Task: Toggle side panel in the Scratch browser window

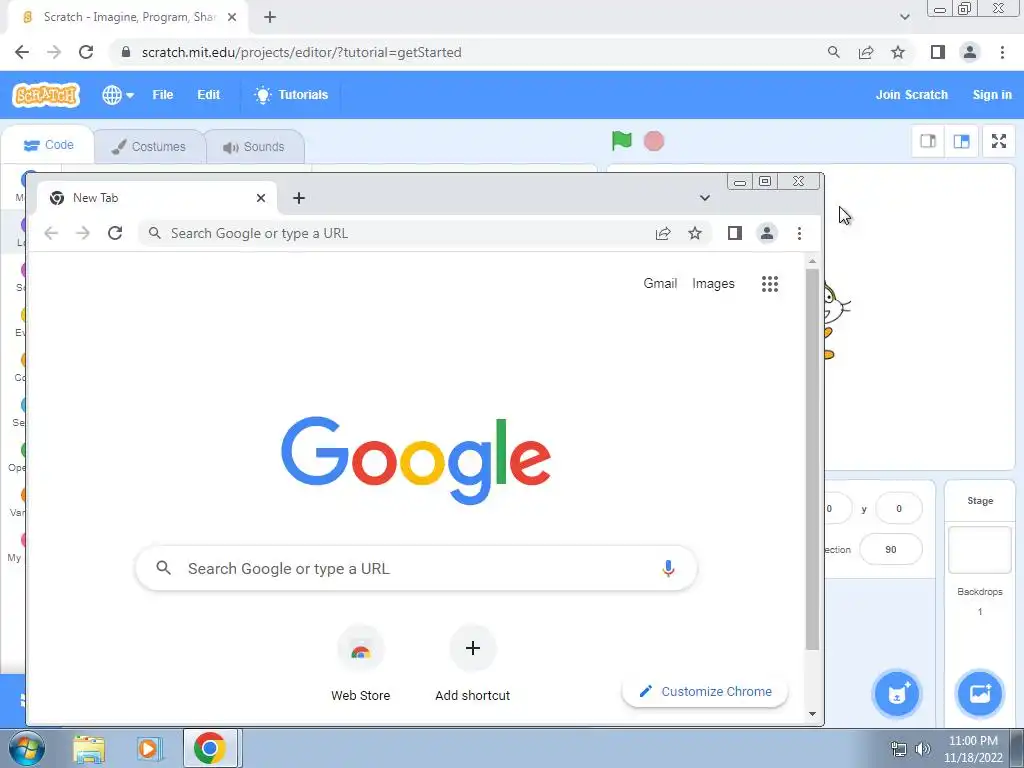Action: (x=938, y=52)
